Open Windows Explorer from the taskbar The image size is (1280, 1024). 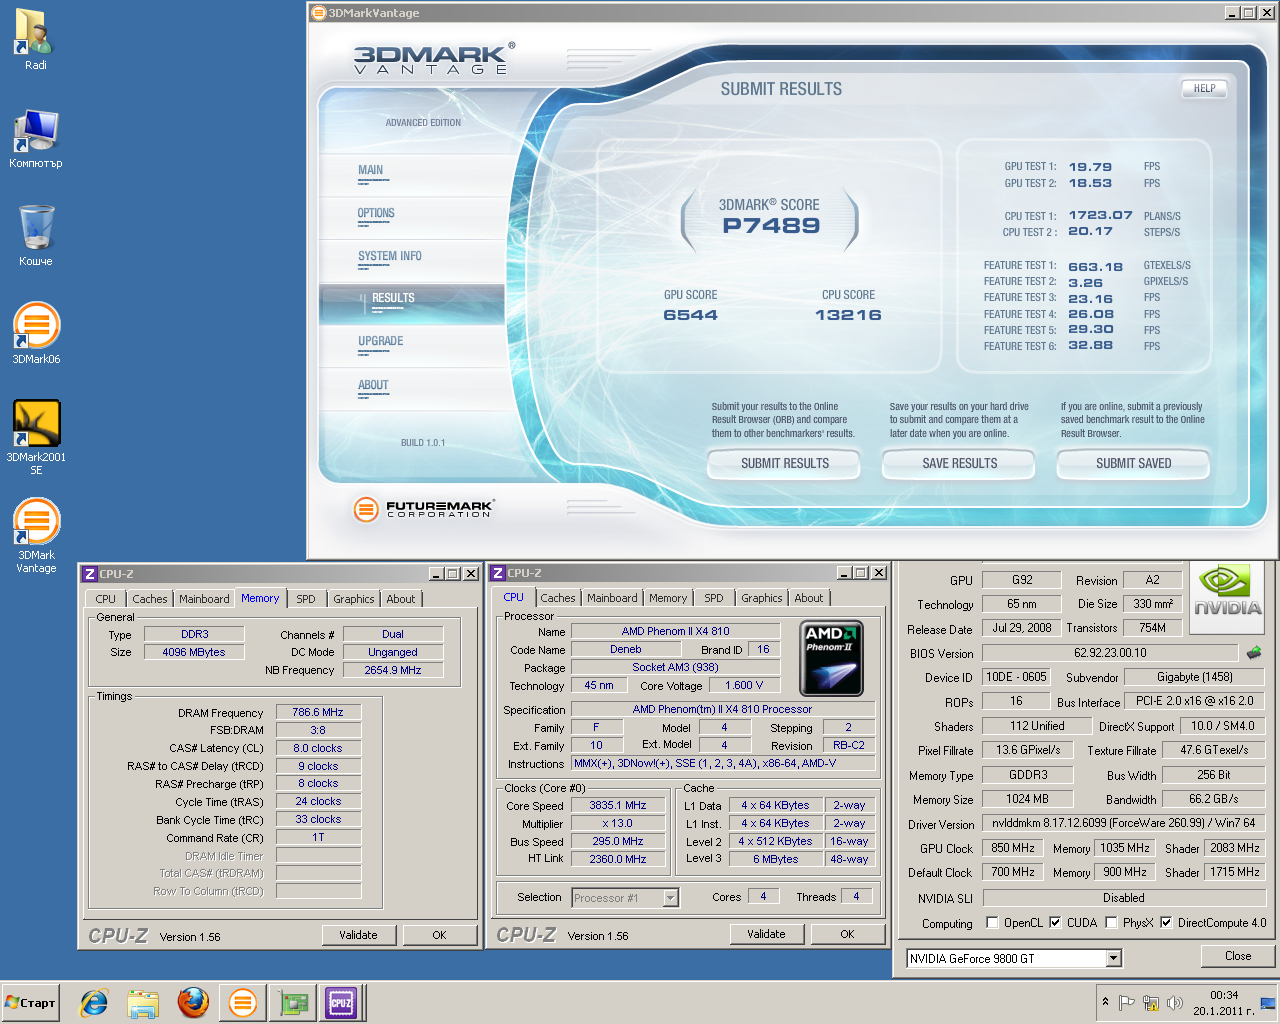point(143,1002)
